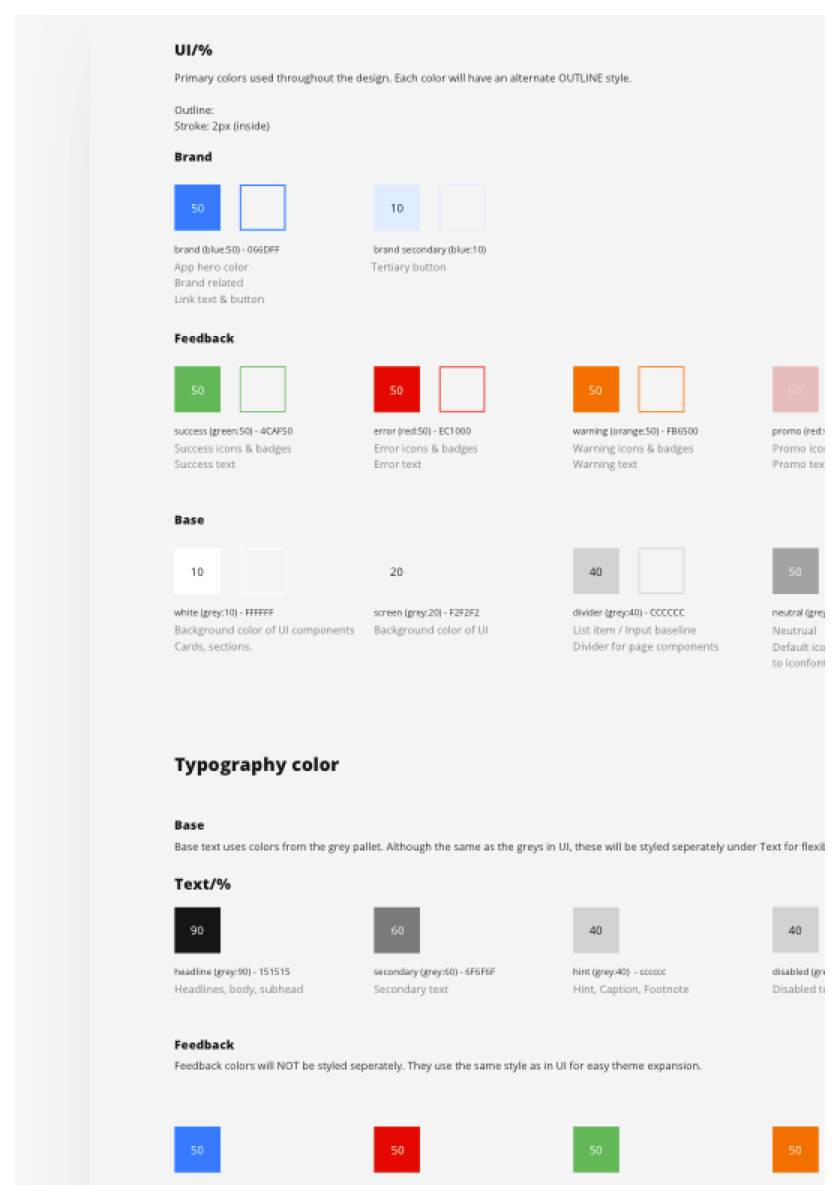840x1200 pixels.
Task: Click the hint grey 40 text swatch
Action: tap(596, 930)
